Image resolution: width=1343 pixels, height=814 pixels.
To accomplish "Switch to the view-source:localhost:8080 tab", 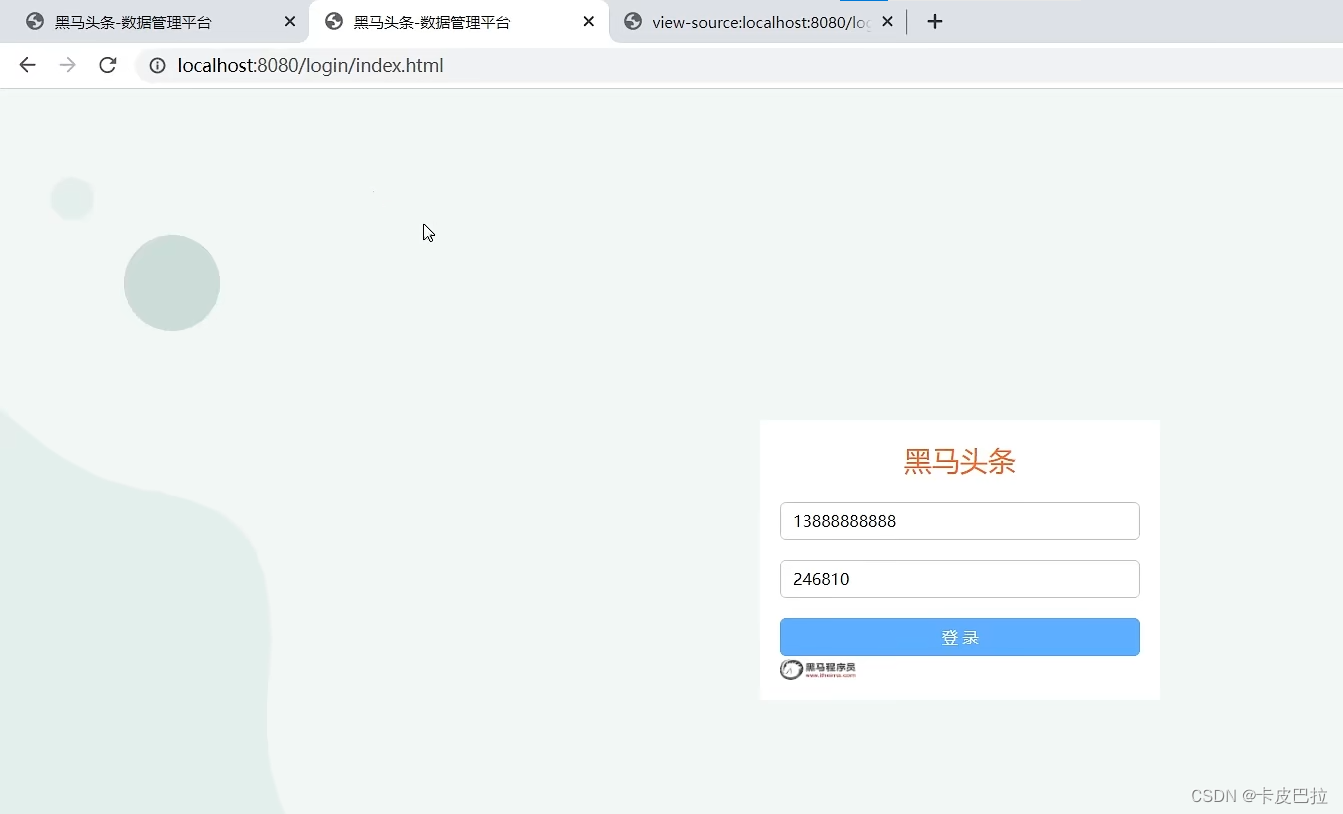I will (758, 22).
